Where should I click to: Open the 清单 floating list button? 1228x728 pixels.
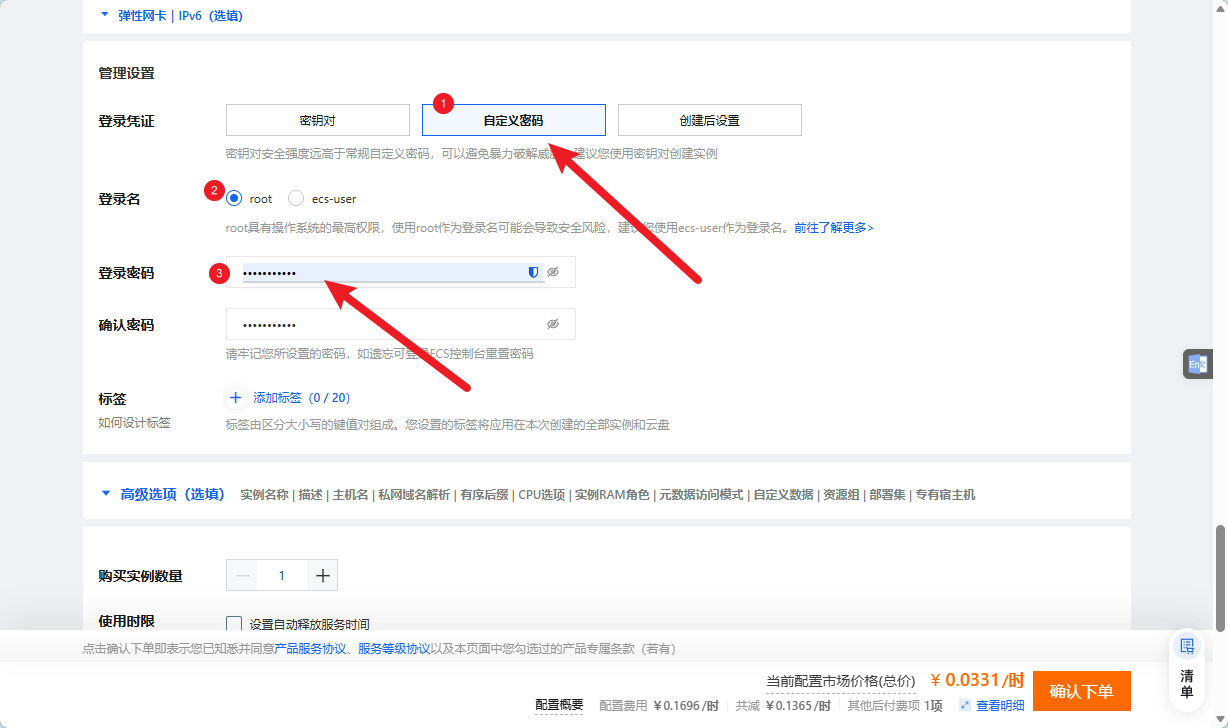click(x=1187, y=668)
